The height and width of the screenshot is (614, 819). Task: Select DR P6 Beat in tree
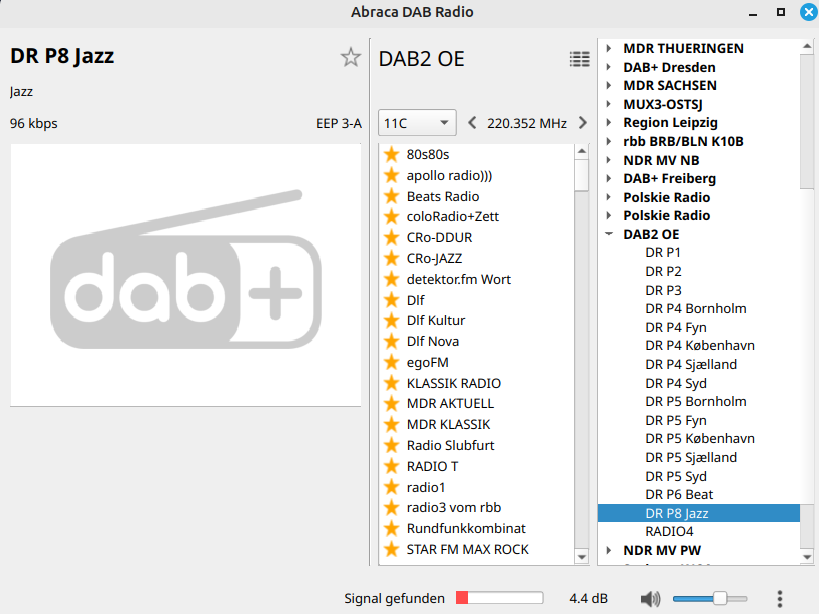(x=679, y=494)
